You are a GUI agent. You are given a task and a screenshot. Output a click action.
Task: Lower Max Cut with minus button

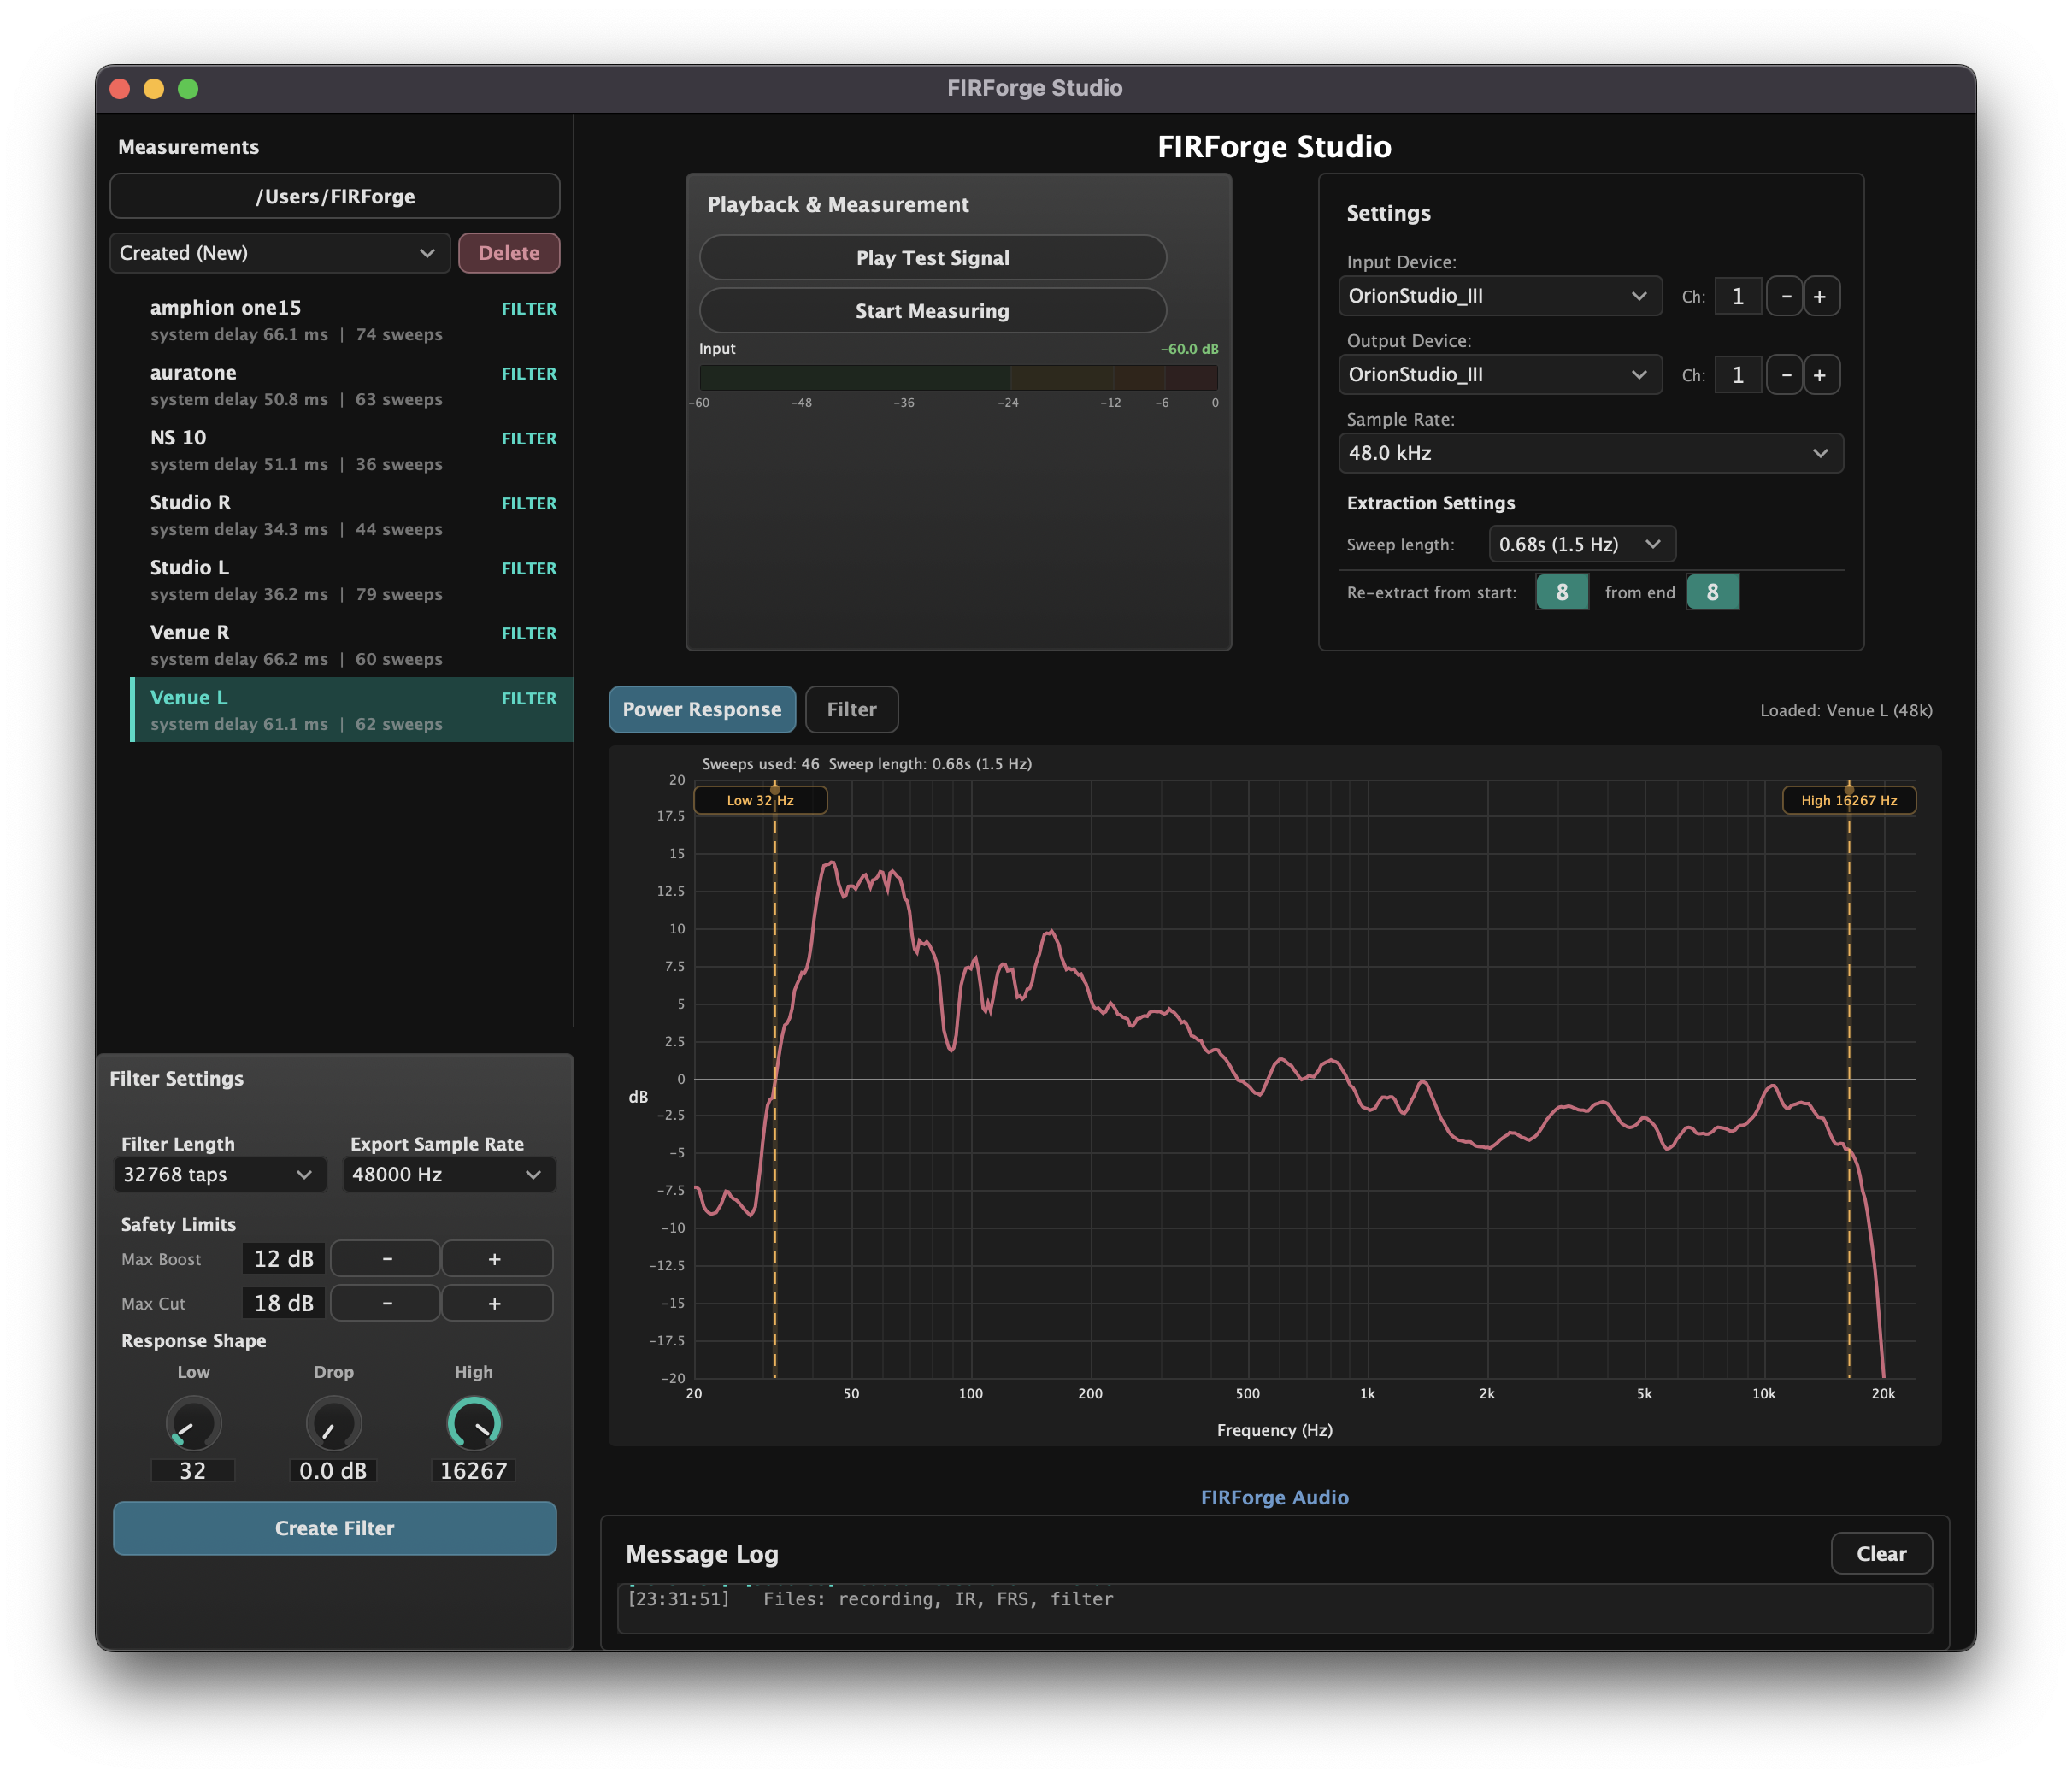(x=386, y=1303)
